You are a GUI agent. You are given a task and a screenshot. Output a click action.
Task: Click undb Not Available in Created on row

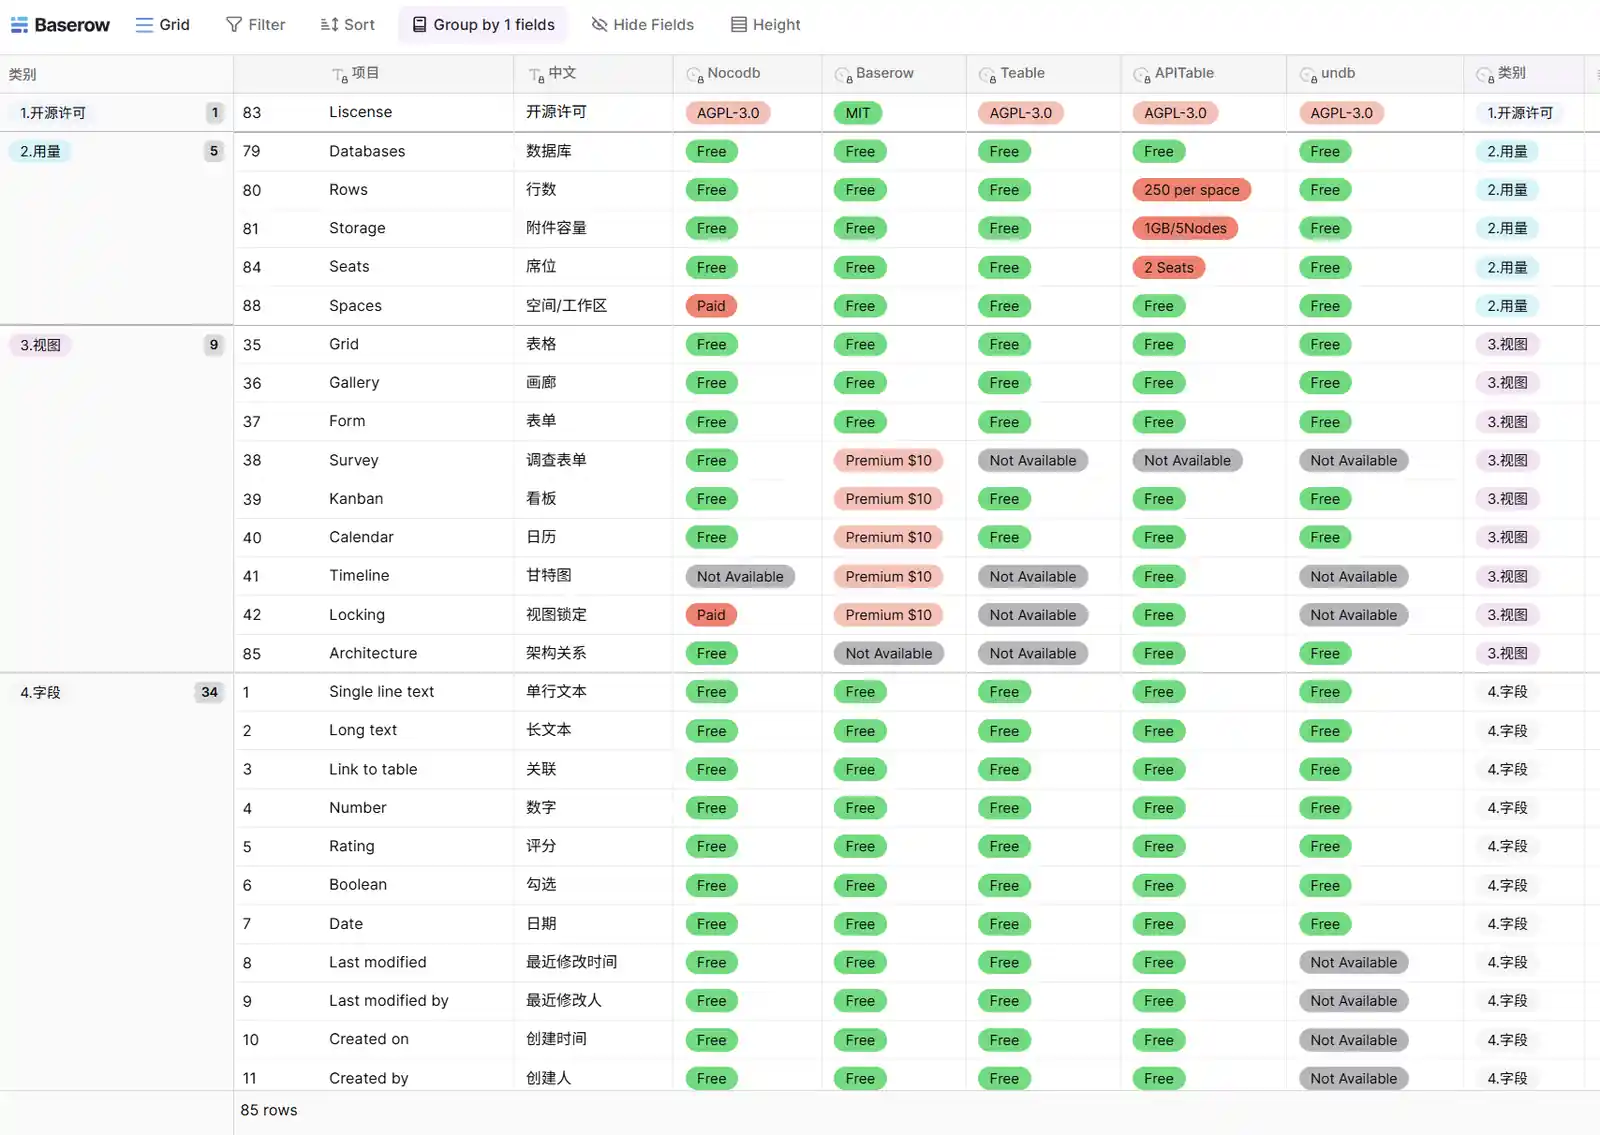(1353, 1040)
